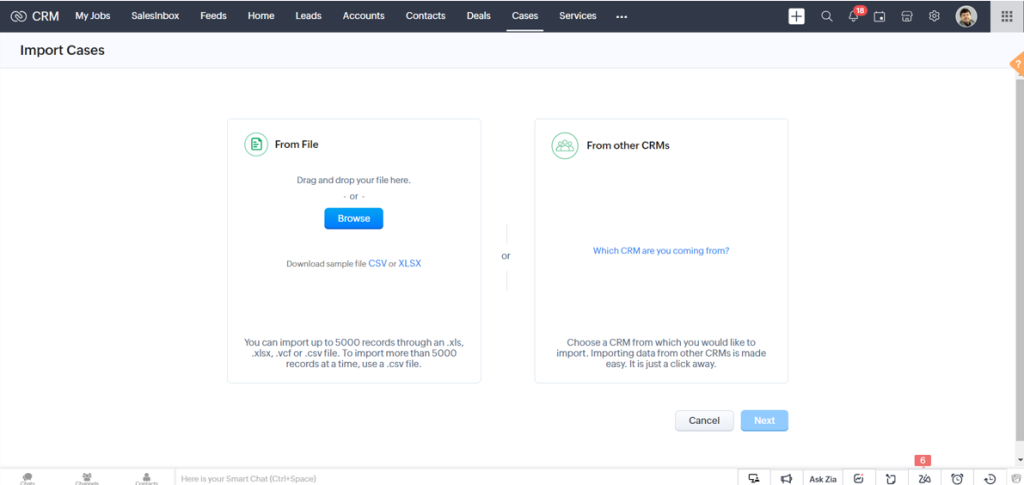Expand more modules with ellipsis menu

tap(622, 17)
